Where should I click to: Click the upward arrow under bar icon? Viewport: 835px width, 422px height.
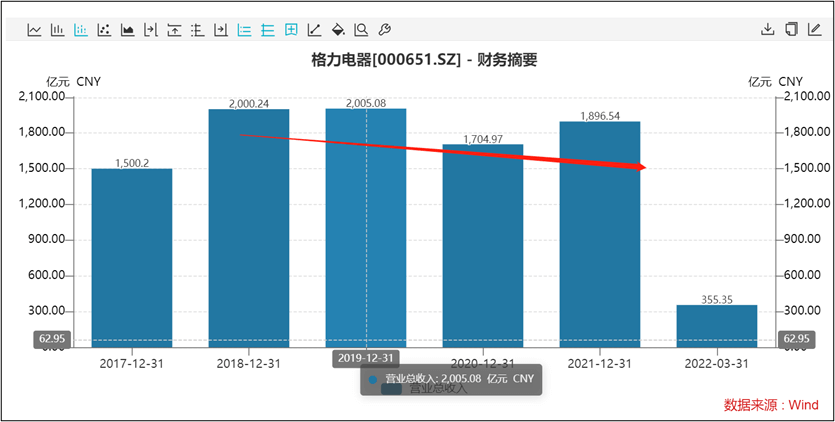click(x=174, y=30)
